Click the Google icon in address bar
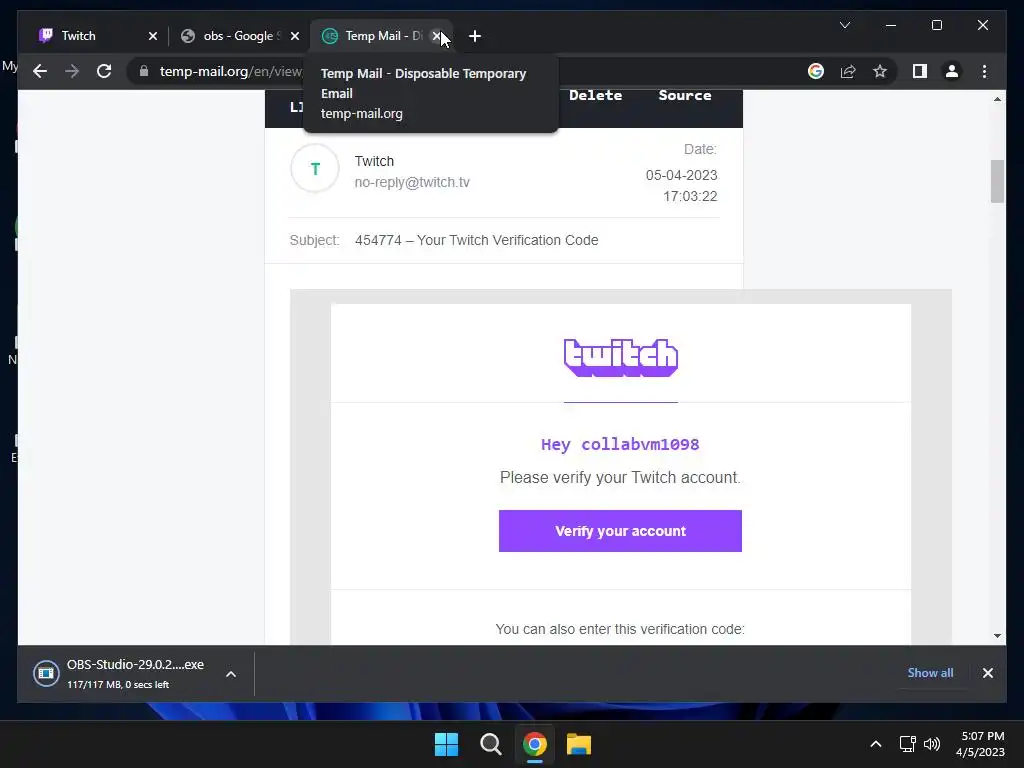Screen dimensions: 1024x768 coord(816,71)
